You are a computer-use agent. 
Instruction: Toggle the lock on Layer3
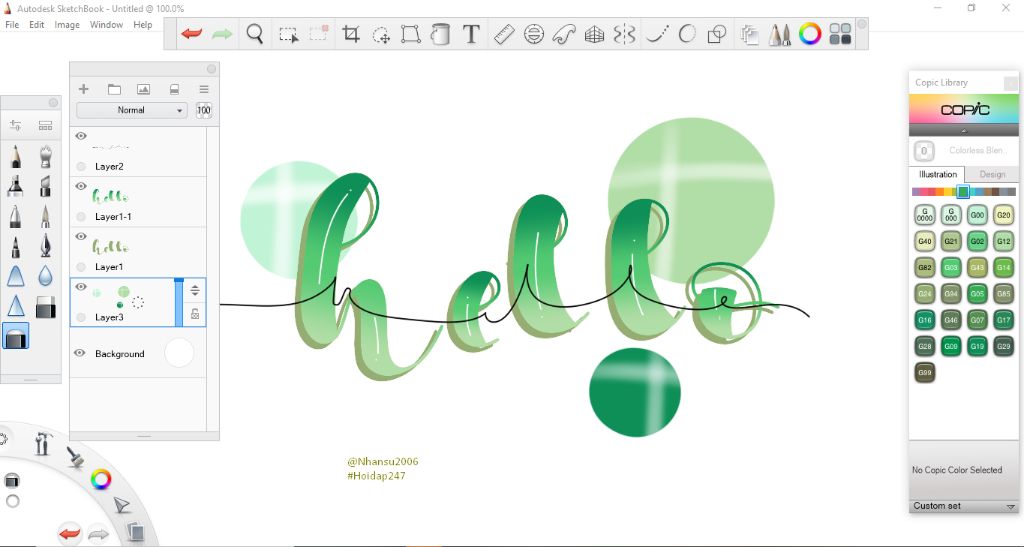pyautogui.click(x=195, y=314)
